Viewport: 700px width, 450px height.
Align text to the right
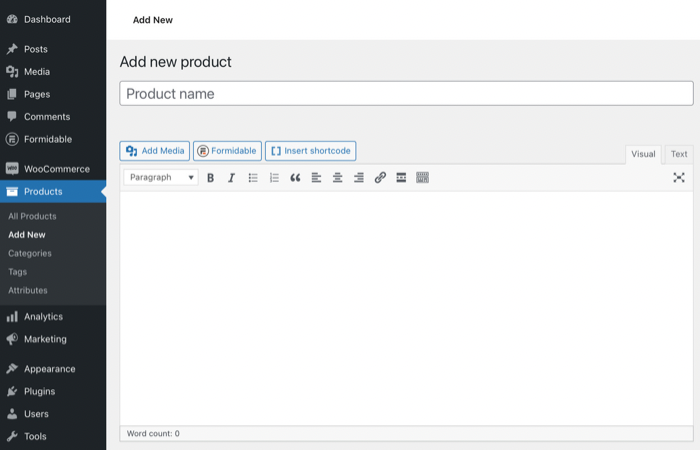(x=359, y=178)
